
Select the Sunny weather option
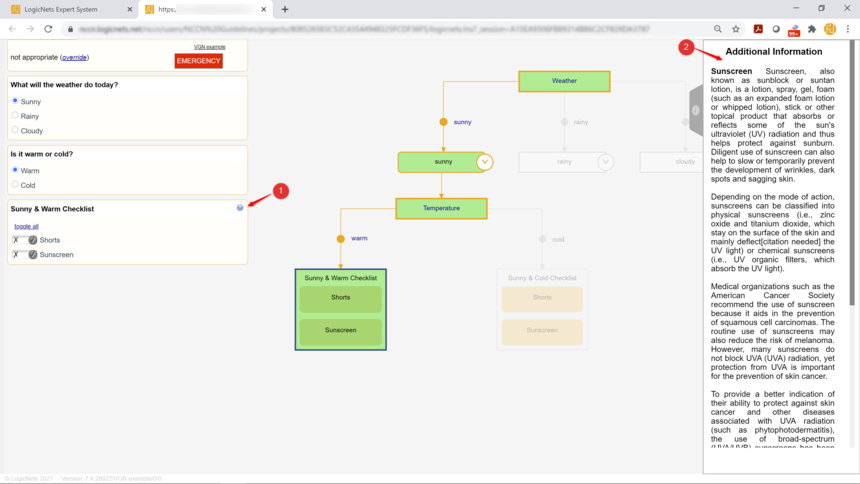[15, 101]
